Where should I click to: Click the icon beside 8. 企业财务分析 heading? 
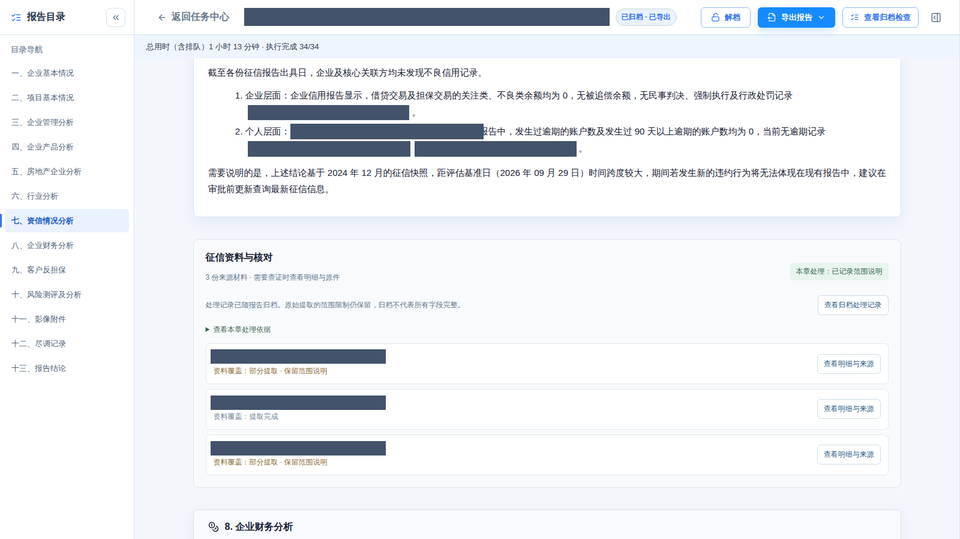213,527
